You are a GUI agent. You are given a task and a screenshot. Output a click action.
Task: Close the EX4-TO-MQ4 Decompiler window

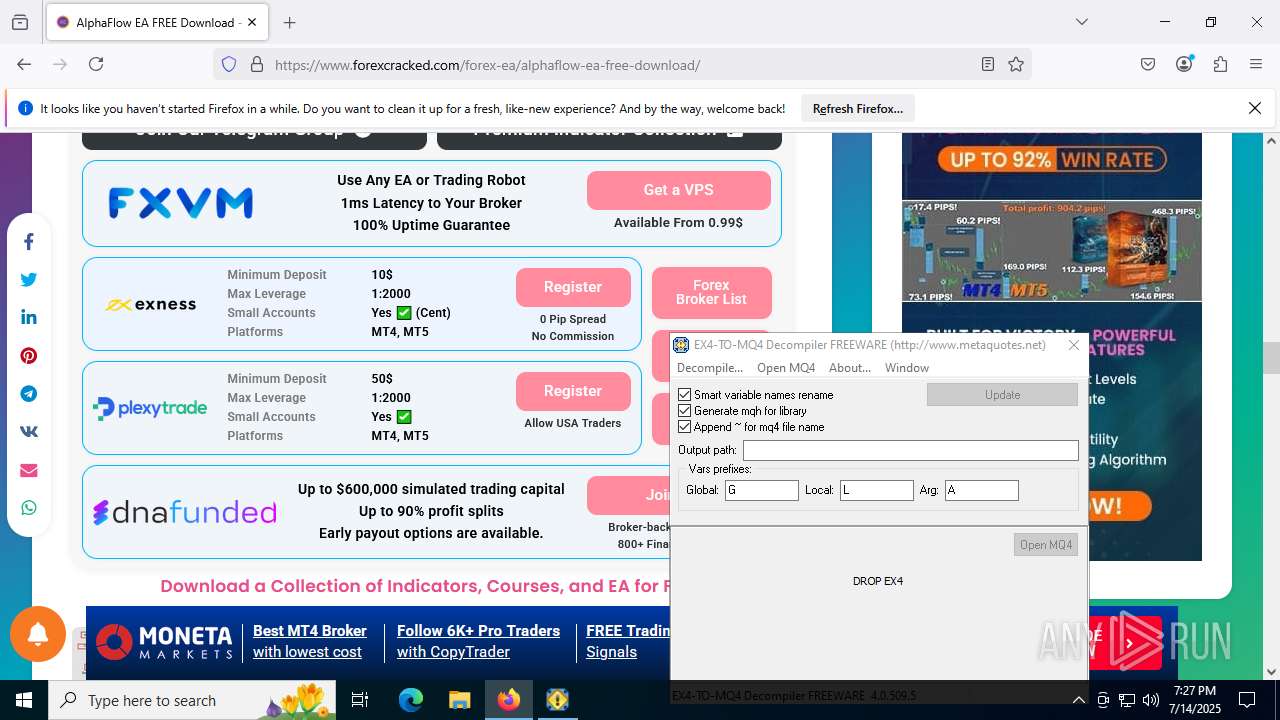coord(1074,345)
